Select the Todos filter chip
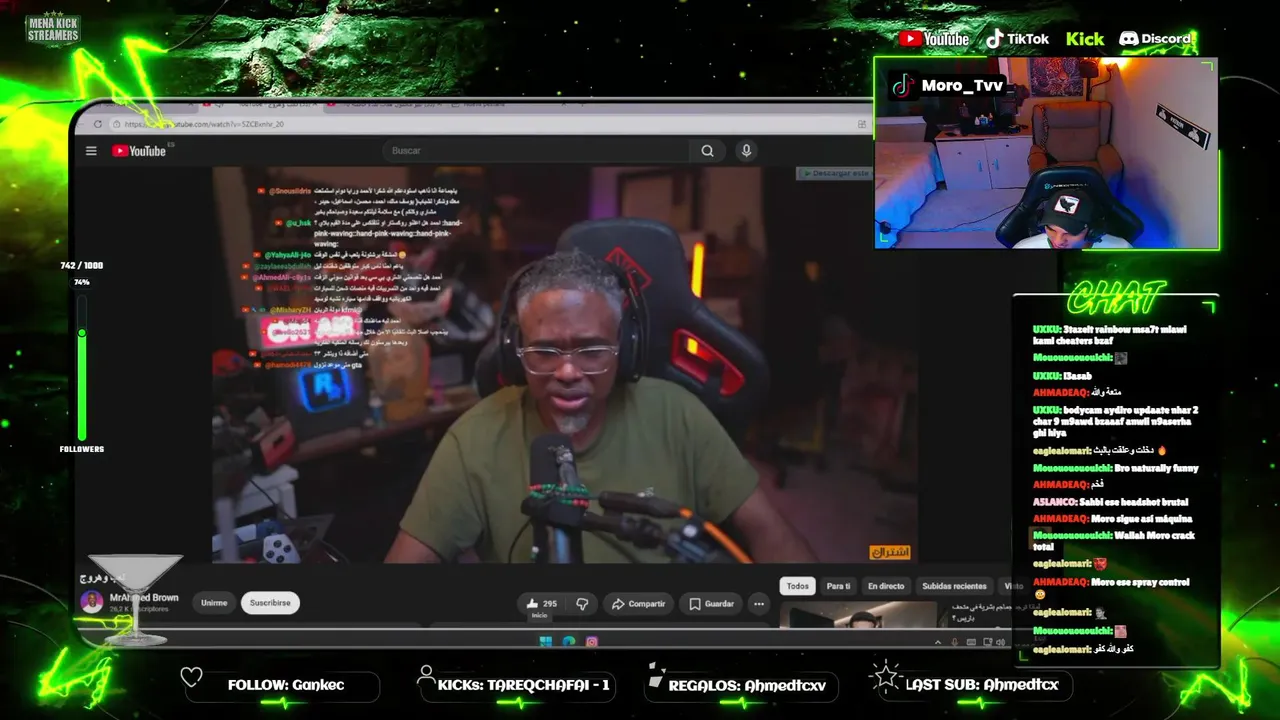Screen dimensions: 1280x720 click(x=797, y=586)
